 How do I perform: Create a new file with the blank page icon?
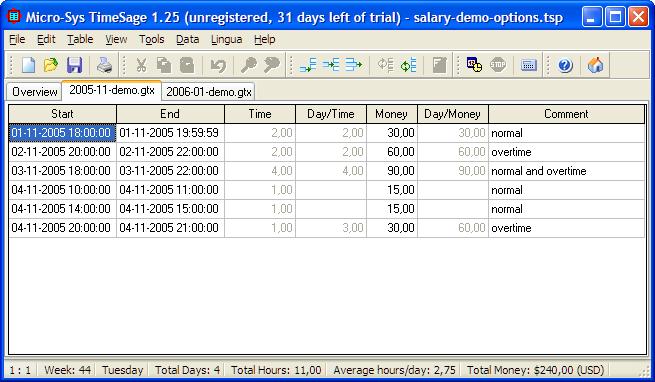(28, 65)
